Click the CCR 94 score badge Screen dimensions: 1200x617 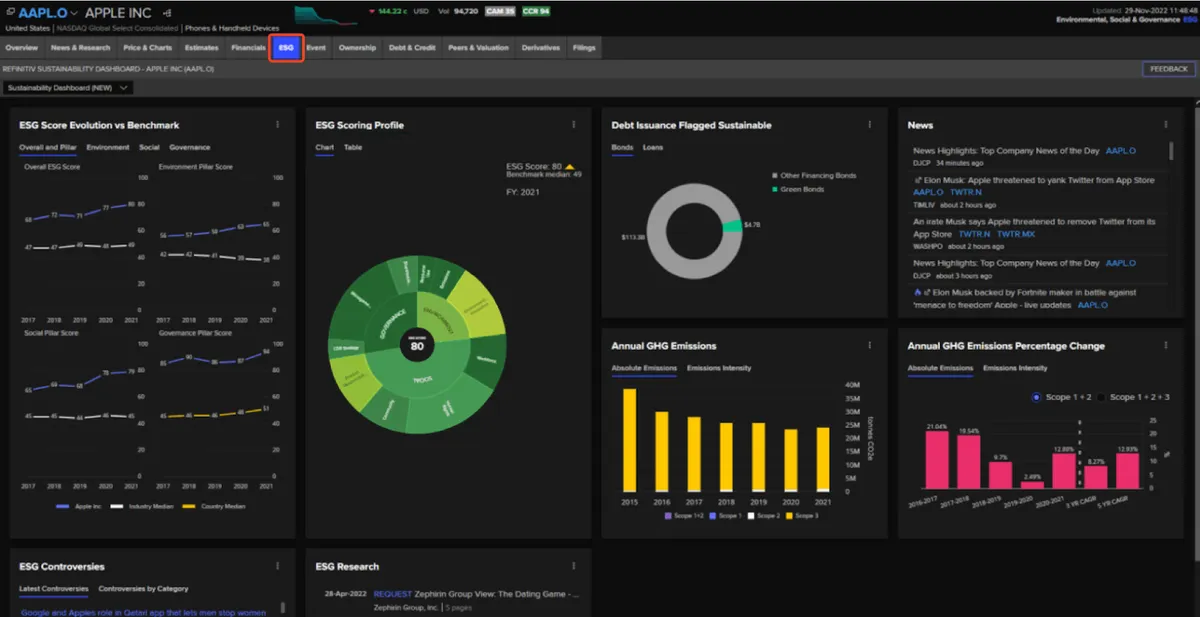535,12
